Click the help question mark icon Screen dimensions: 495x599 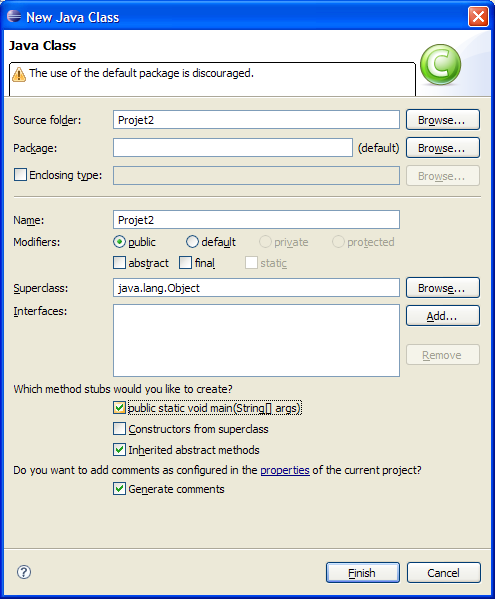(x=24, y=572)
